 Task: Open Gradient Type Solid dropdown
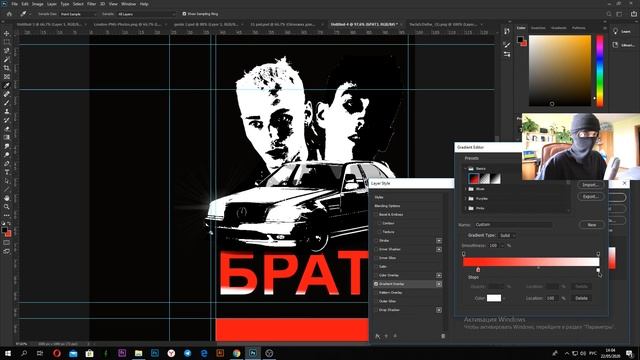pyautogui.click(x=507, y=236)
